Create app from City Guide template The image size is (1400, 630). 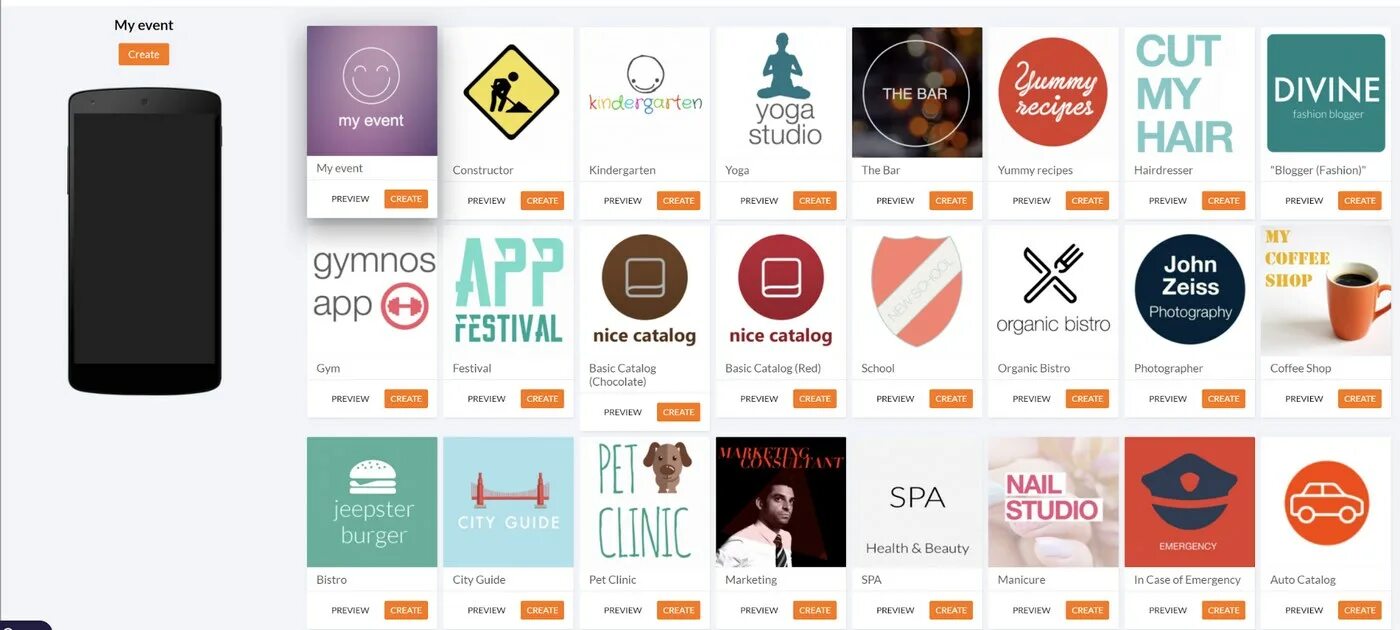pos(542,610)
